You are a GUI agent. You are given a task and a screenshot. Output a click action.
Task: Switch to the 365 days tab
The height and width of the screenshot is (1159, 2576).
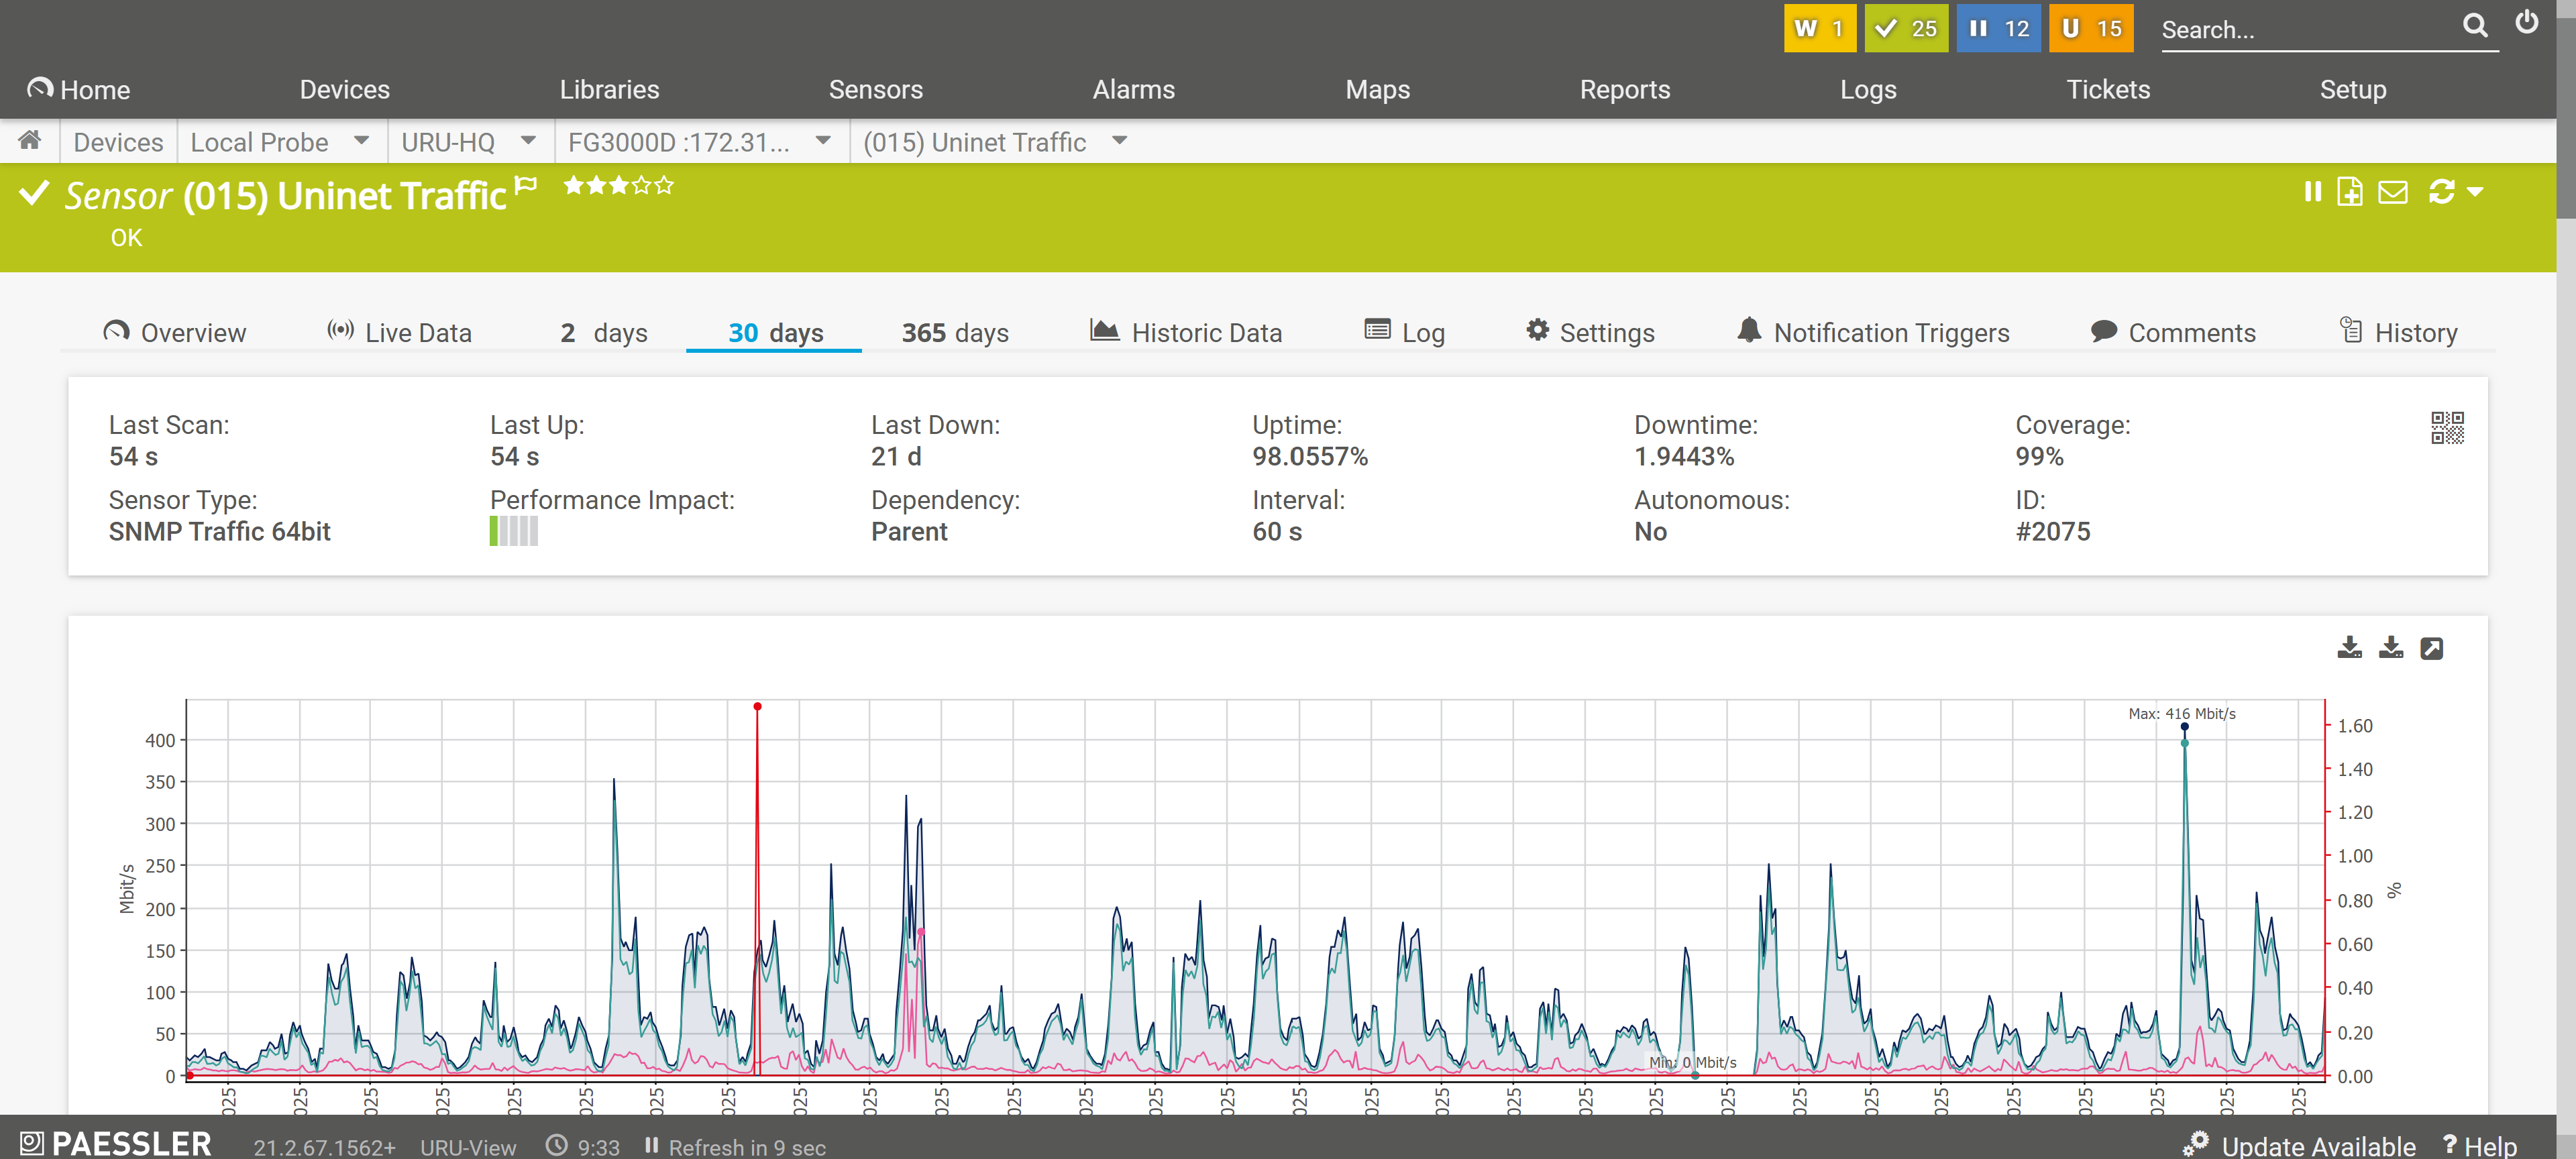(x=954, y=332)
